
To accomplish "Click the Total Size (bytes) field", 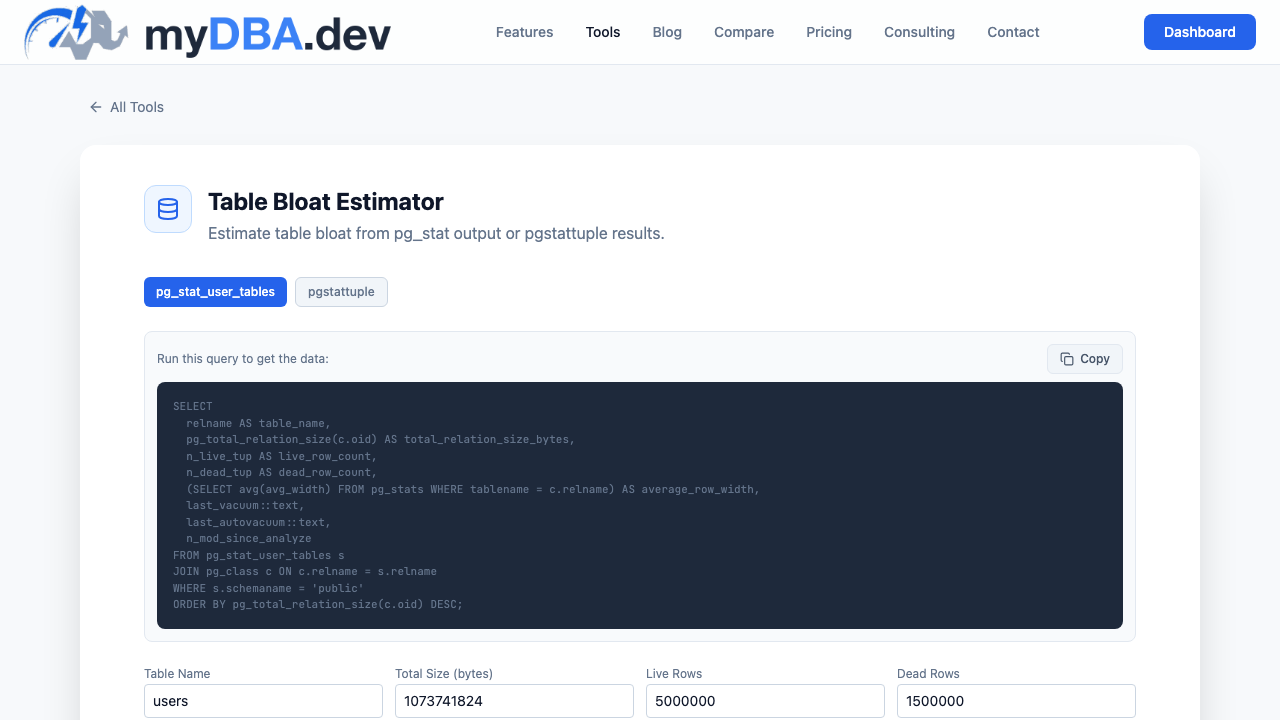I will point(514,701).
